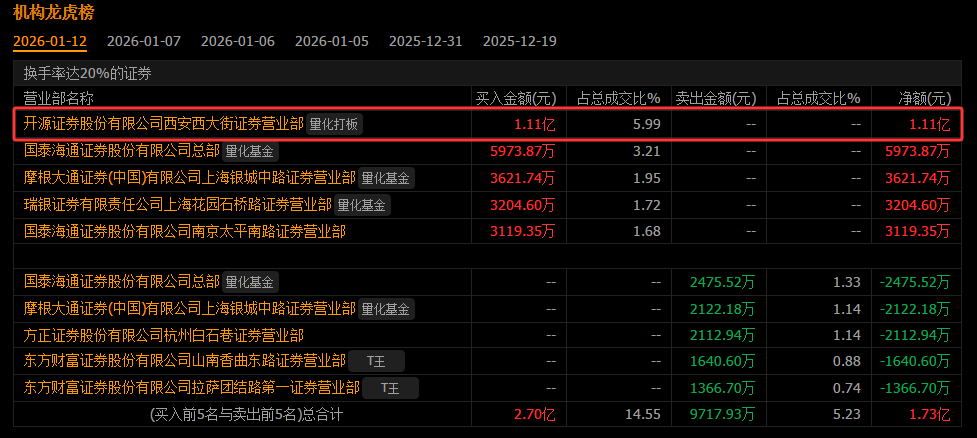Image resolution: width=977 pixels, height=438 pixels.
Task: Select the 0.74 sell percentage cell
Action: (x=848, y=388)
